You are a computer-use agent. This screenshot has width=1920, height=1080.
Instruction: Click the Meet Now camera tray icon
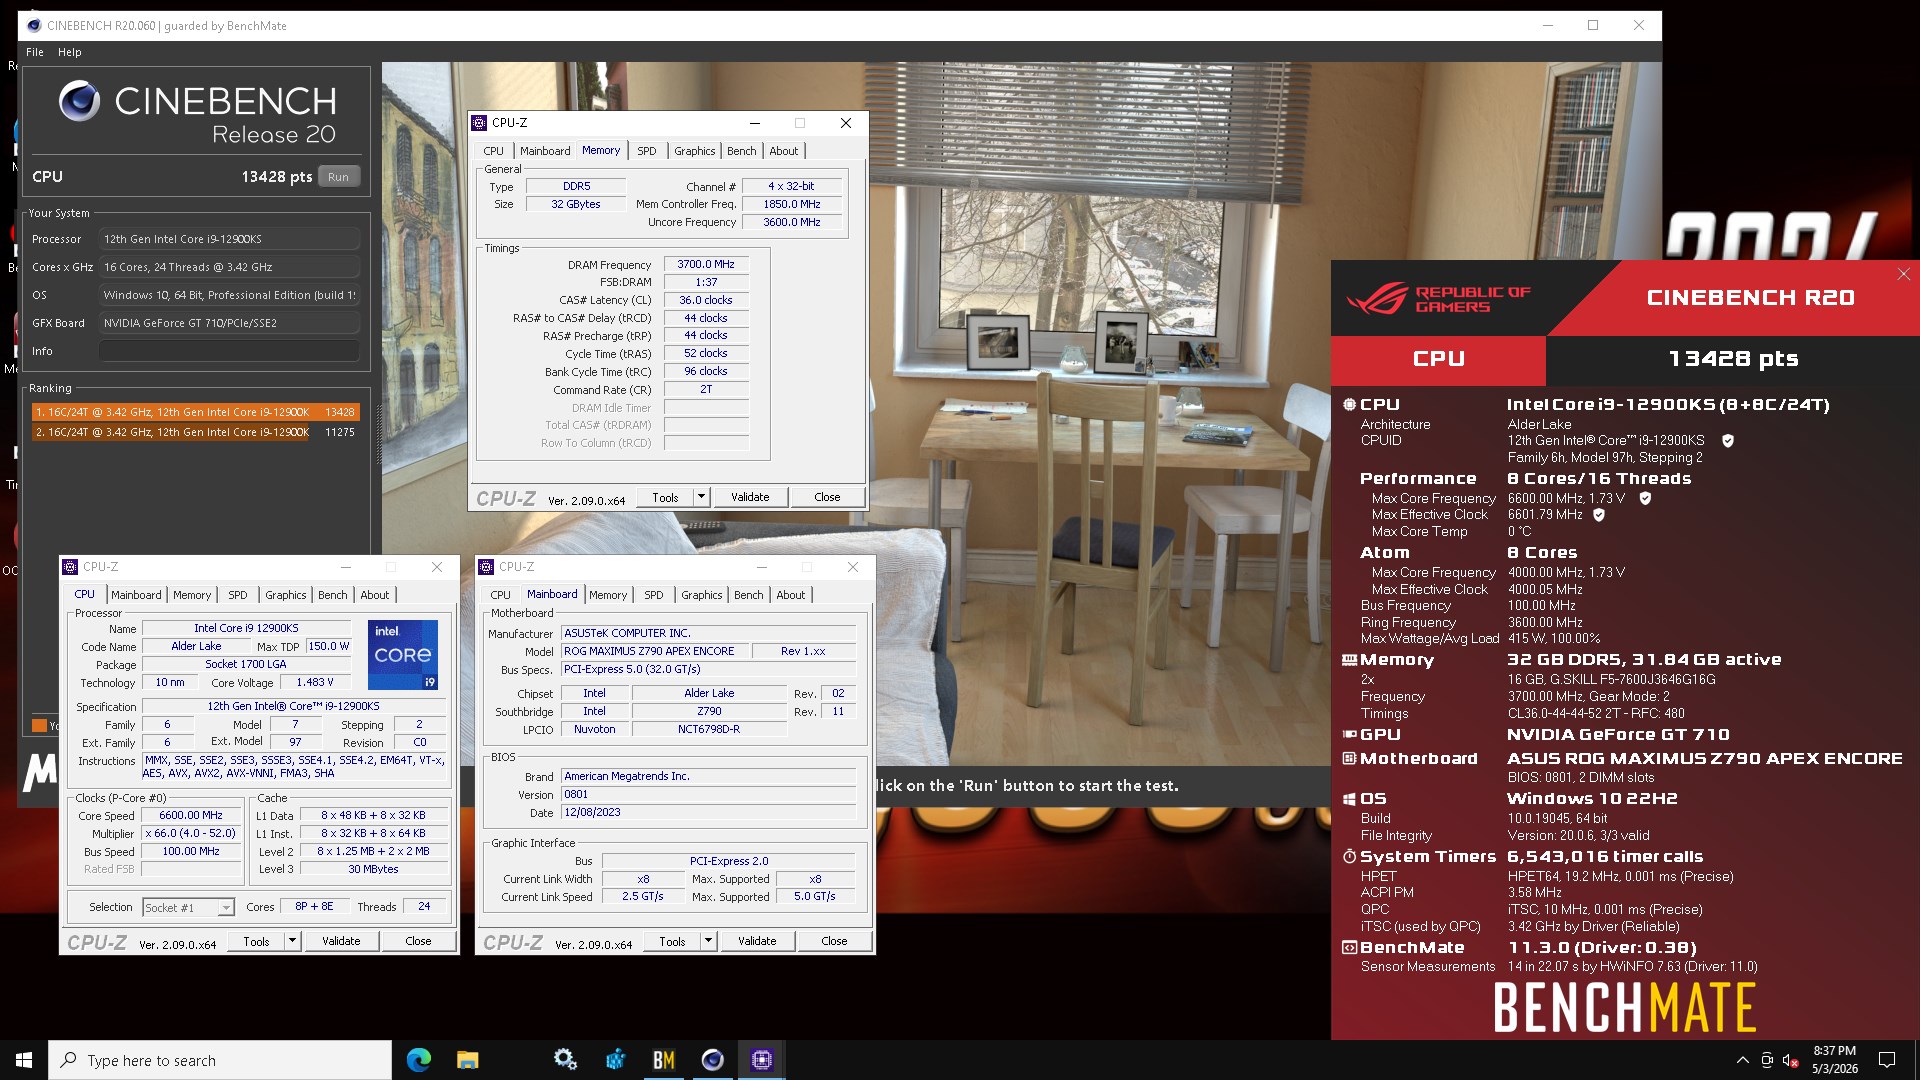pos(1767,1060)
